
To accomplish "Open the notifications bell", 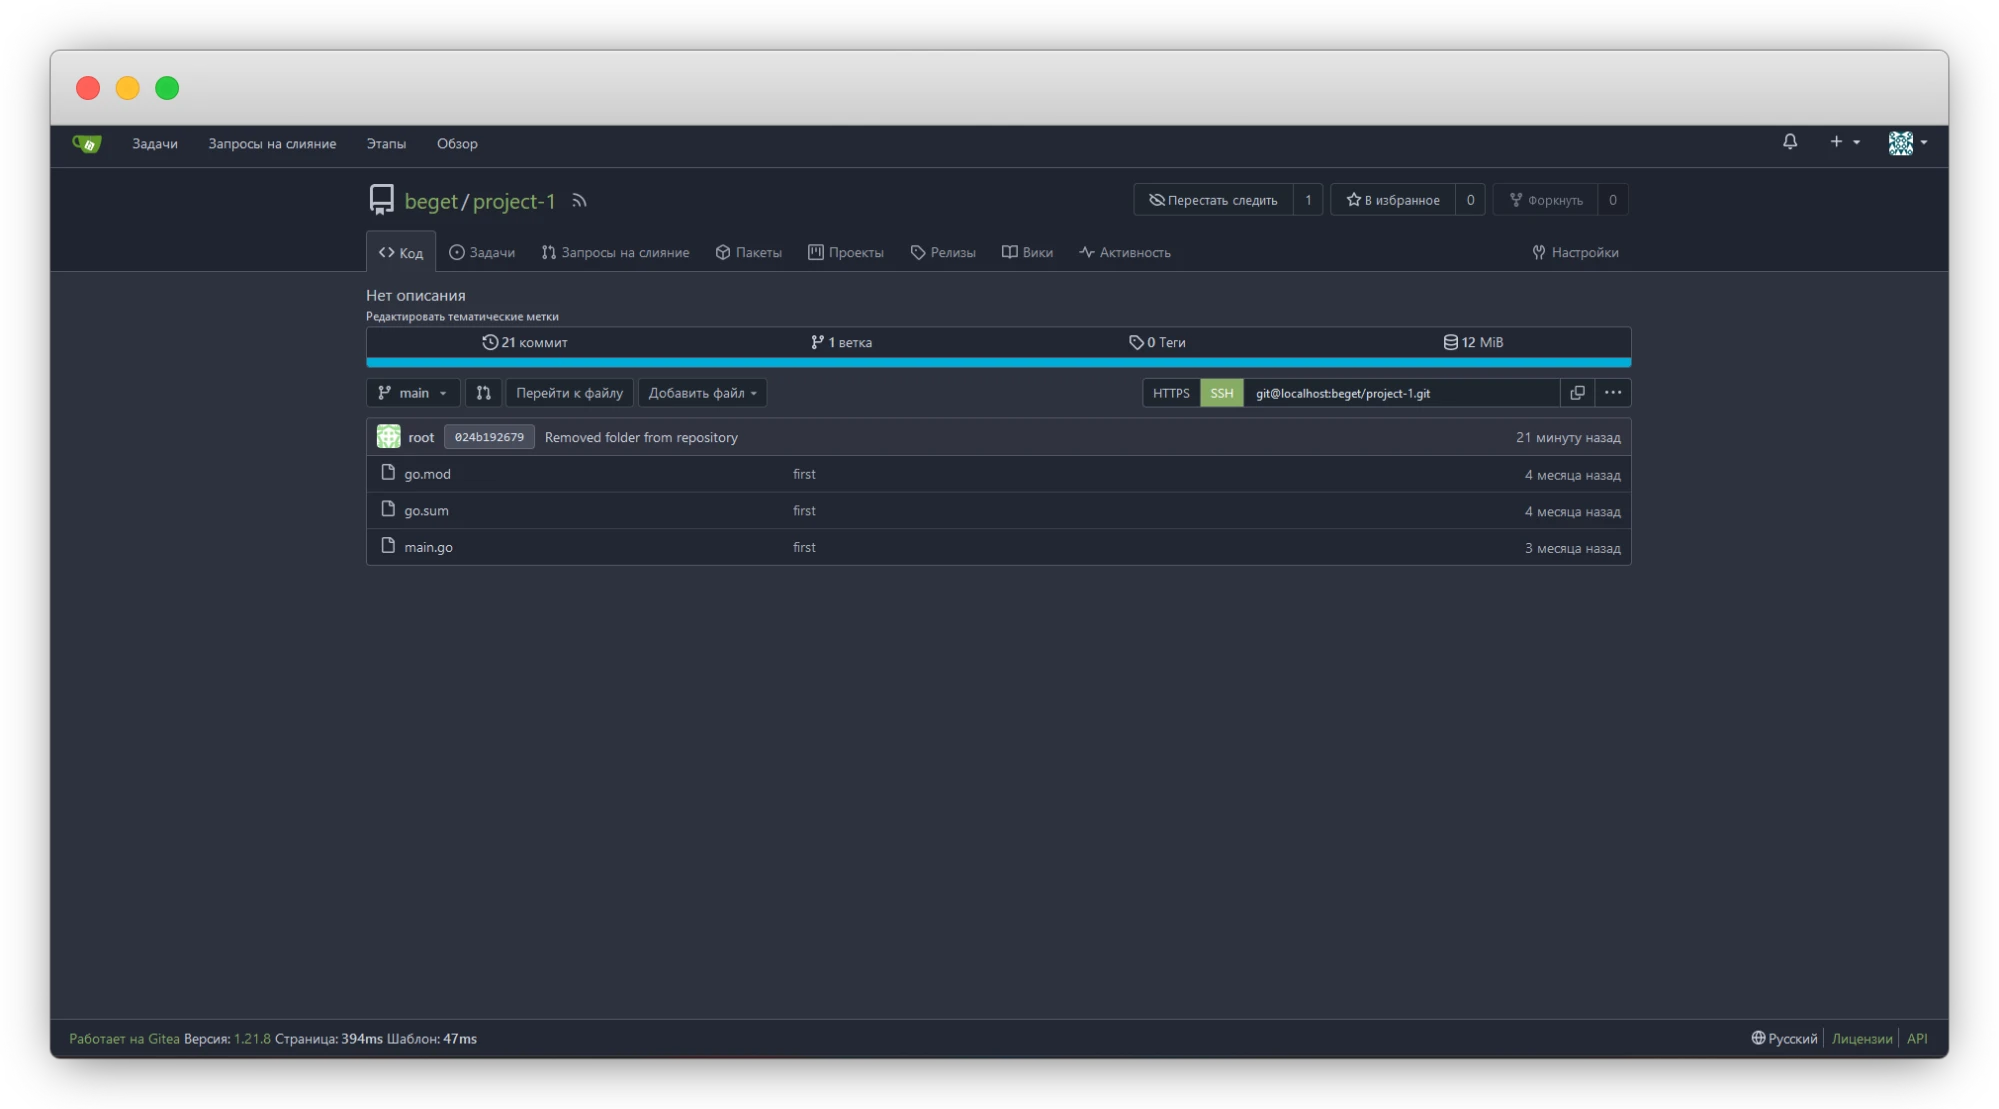I will coord(1789,142).
